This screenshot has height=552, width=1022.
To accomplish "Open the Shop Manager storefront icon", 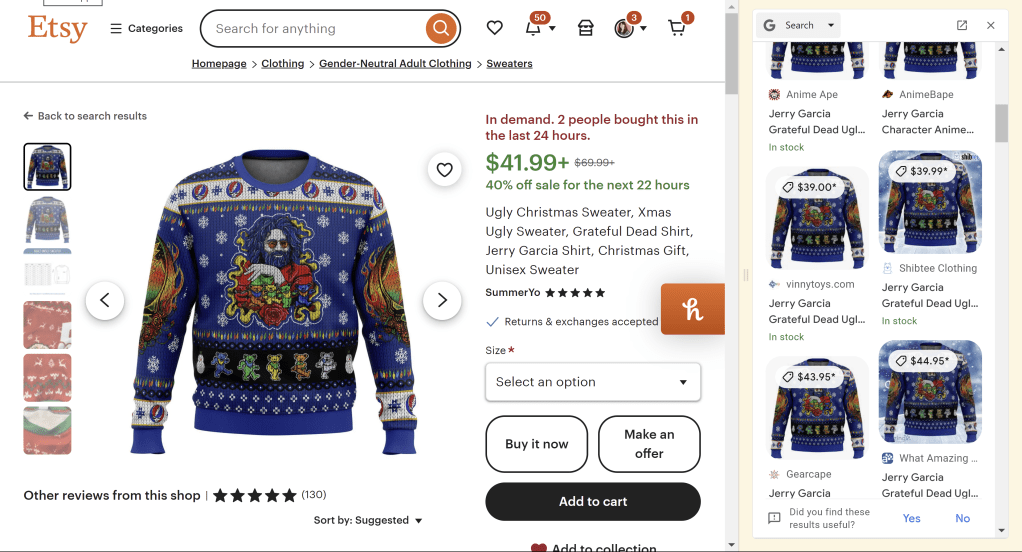I will tap(586, 28).
